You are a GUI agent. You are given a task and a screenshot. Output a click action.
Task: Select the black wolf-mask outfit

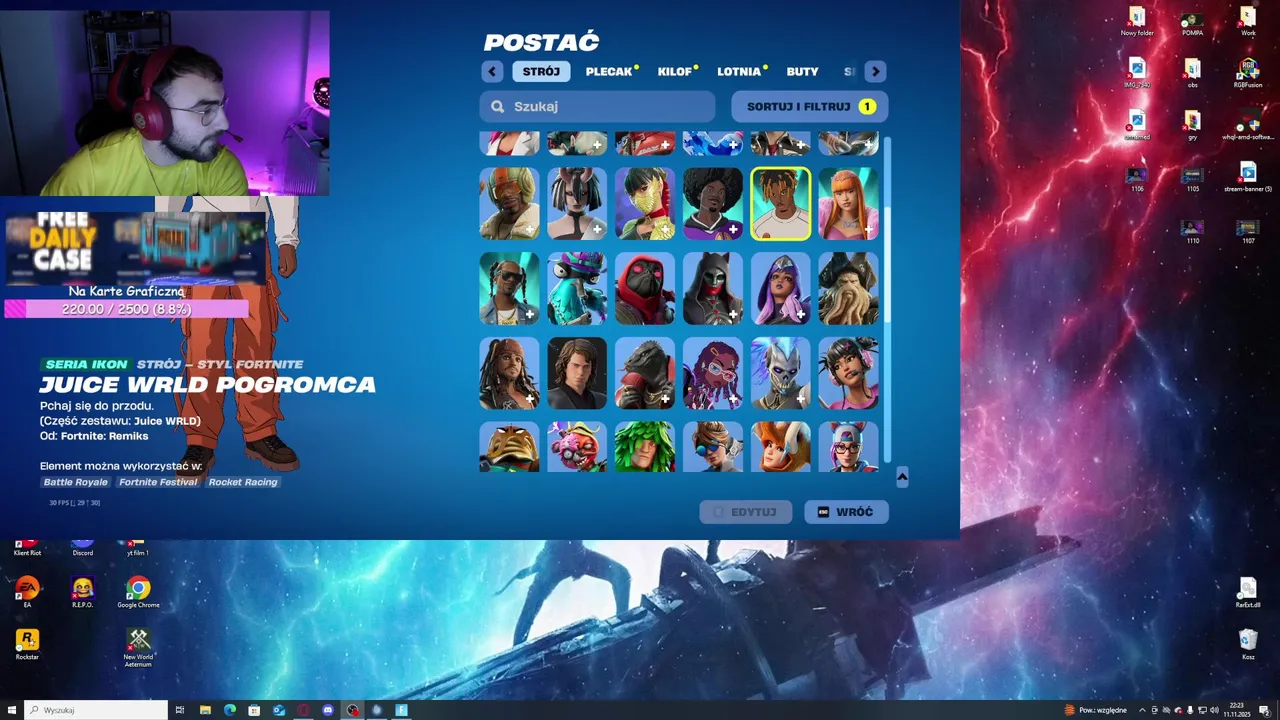click(713, 289)
